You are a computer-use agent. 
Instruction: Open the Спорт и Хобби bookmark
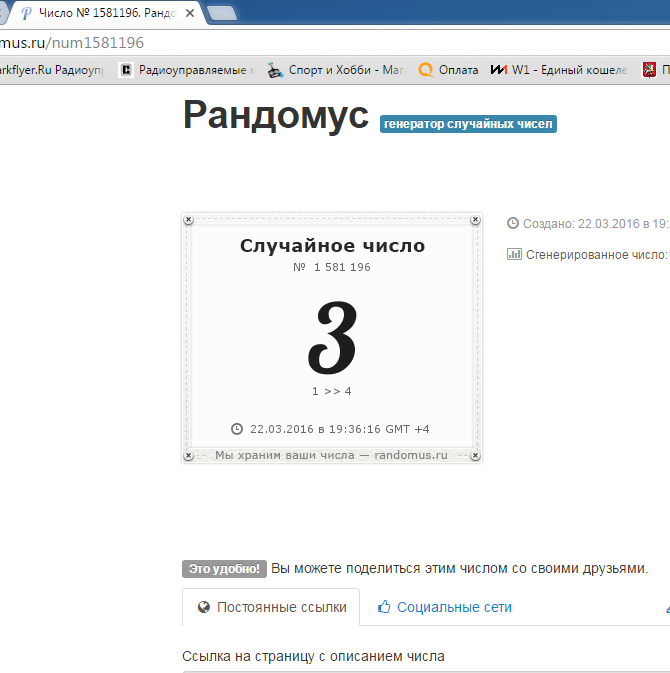pyautogui.click(x=335, y=70)
